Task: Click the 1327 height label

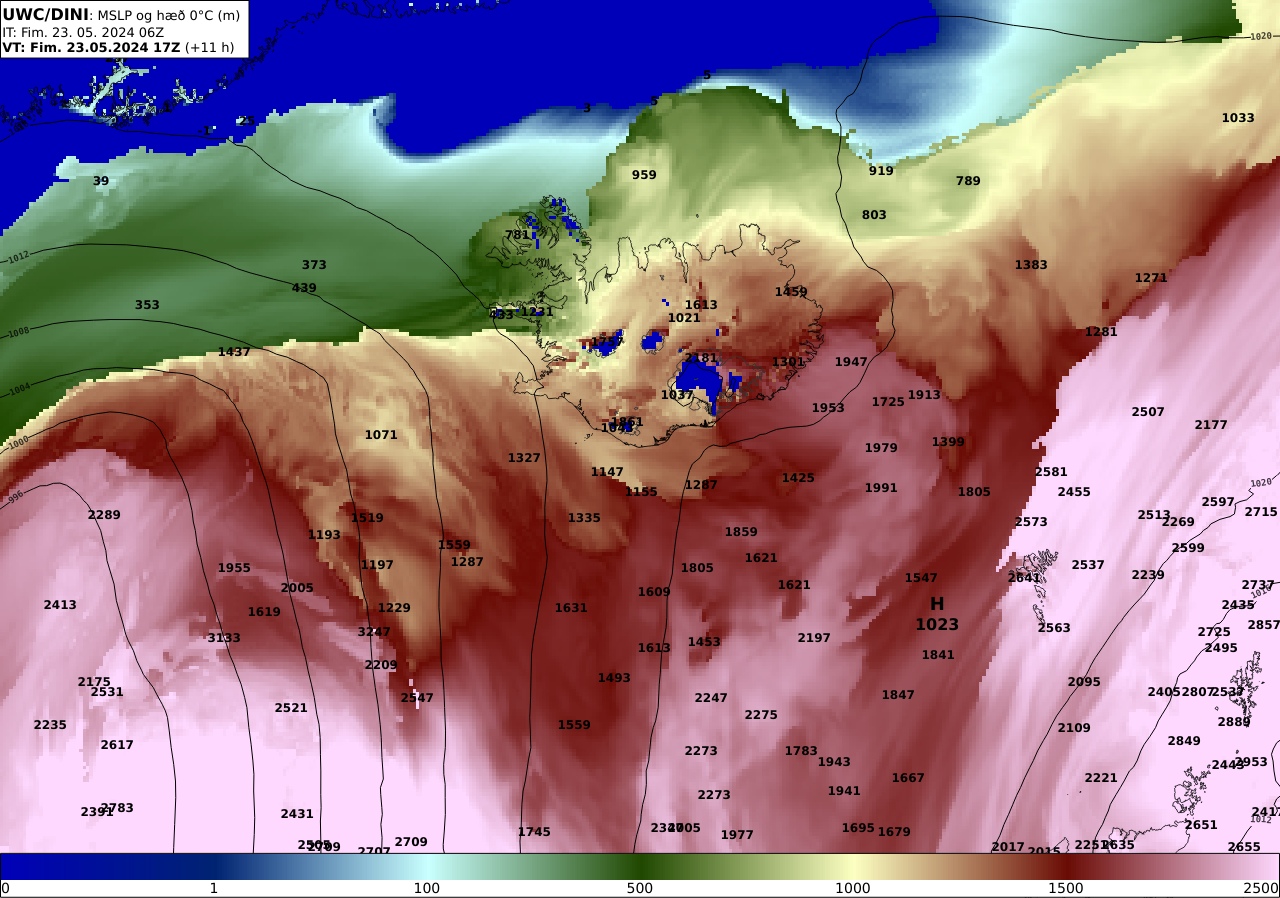Action: click(524, 458)
